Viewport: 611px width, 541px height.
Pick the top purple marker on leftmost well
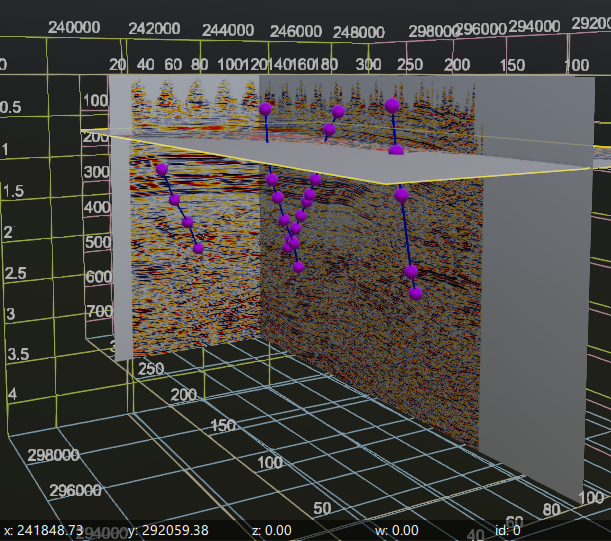tap(162, 169)
